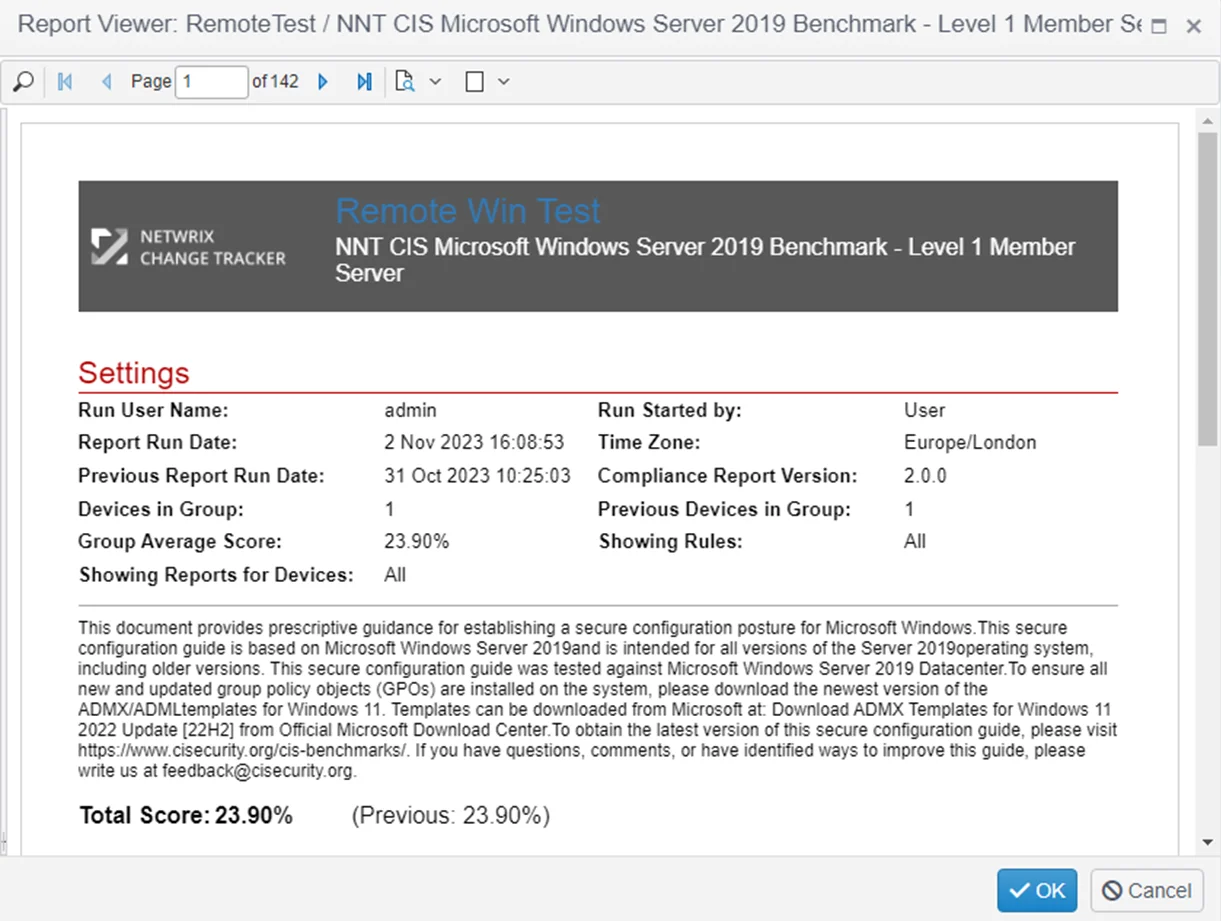Click the scrollbar down arrow

point(1208,842)
